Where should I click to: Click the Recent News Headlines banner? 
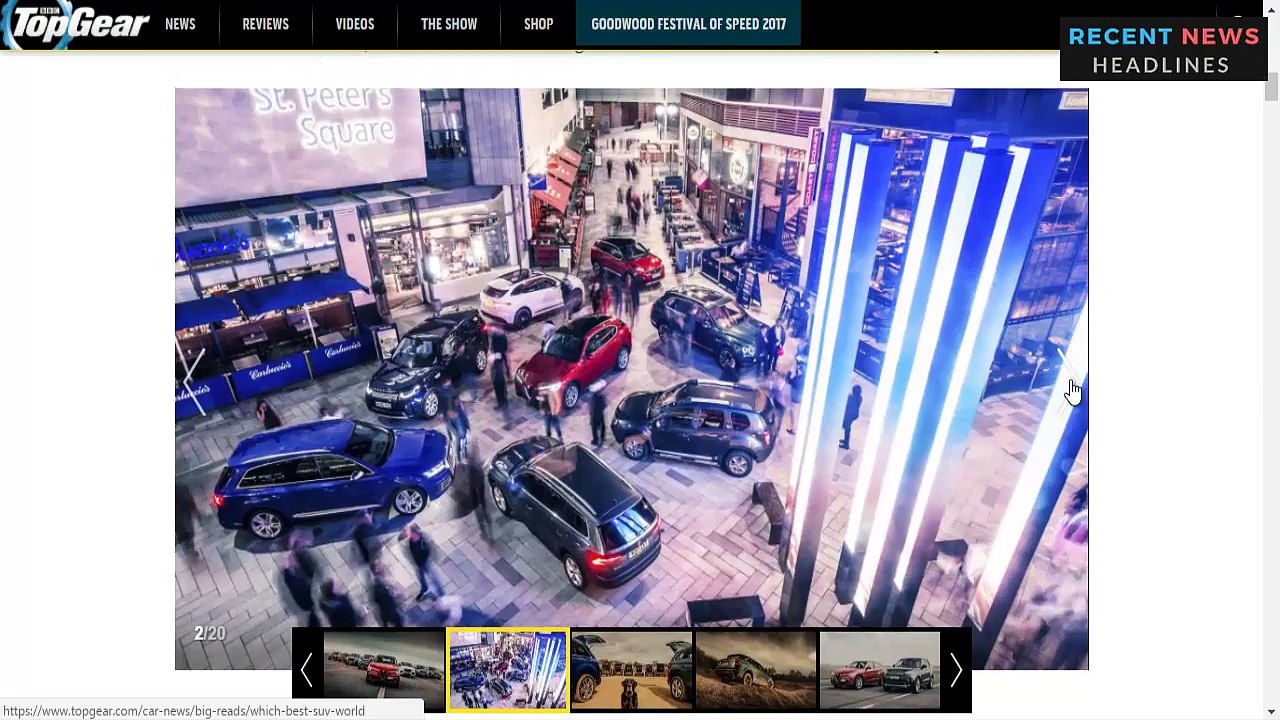[1164, 50]
